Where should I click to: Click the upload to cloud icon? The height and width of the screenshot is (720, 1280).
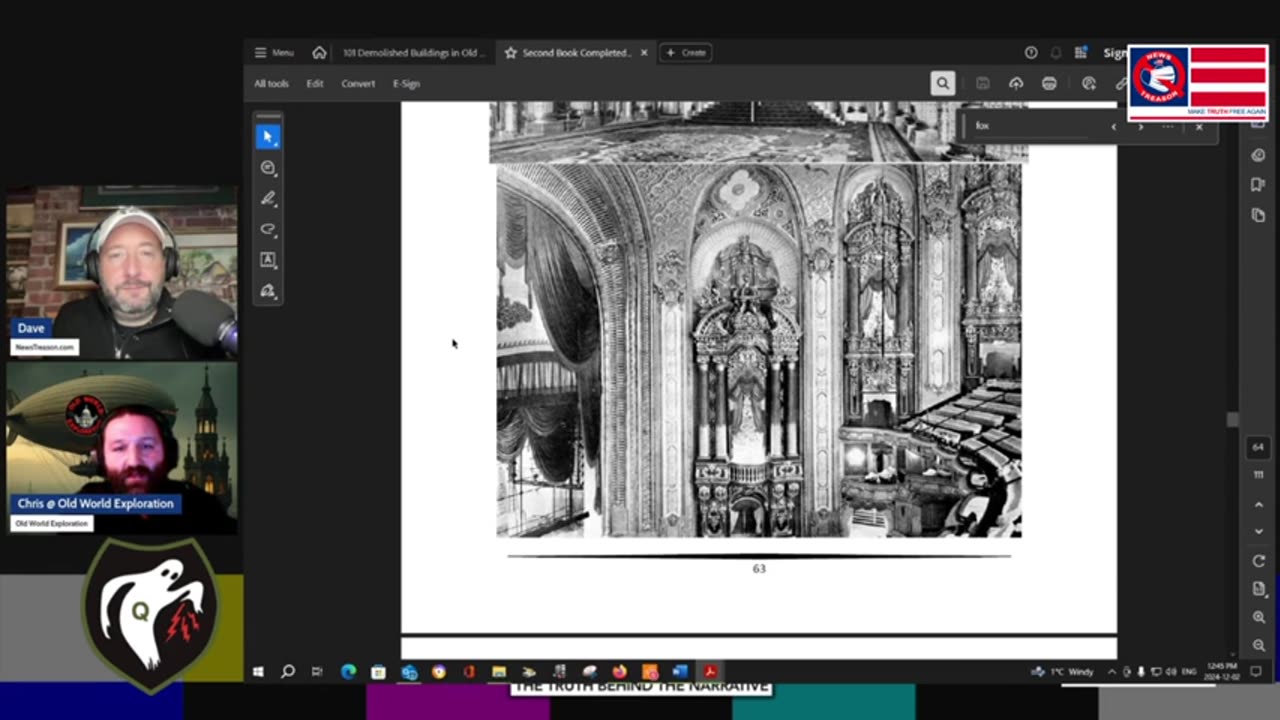[1016, 84]
